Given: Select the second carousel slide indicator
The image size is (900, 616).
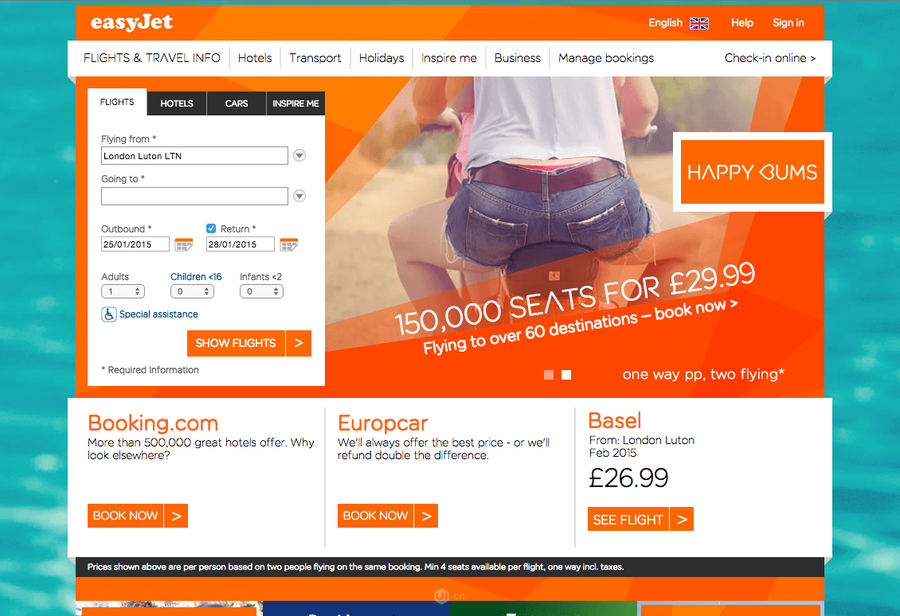Looking at the screenshot, I should [x=566, y=375].
